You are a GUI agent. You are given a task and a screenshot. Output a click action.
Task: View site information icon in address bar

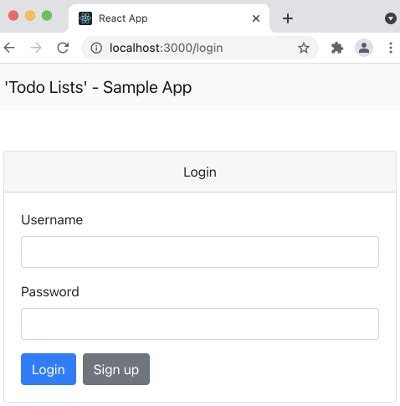tap(96, 48)
